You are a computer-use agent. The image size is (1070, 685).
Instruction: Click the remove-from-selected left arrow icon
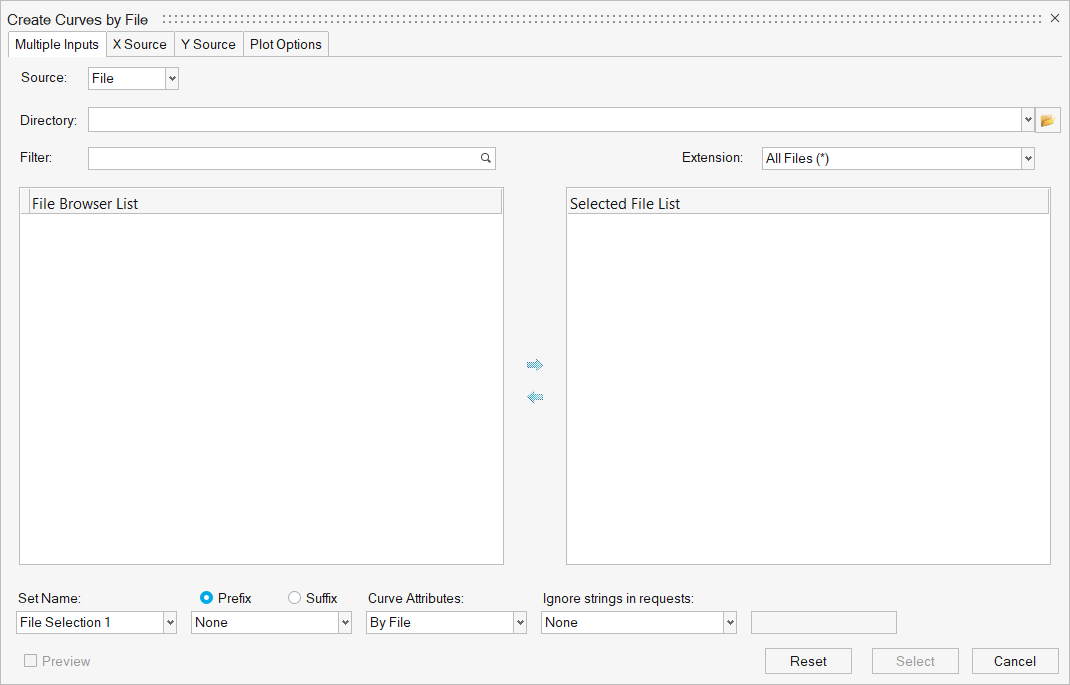tap(535, 397)
